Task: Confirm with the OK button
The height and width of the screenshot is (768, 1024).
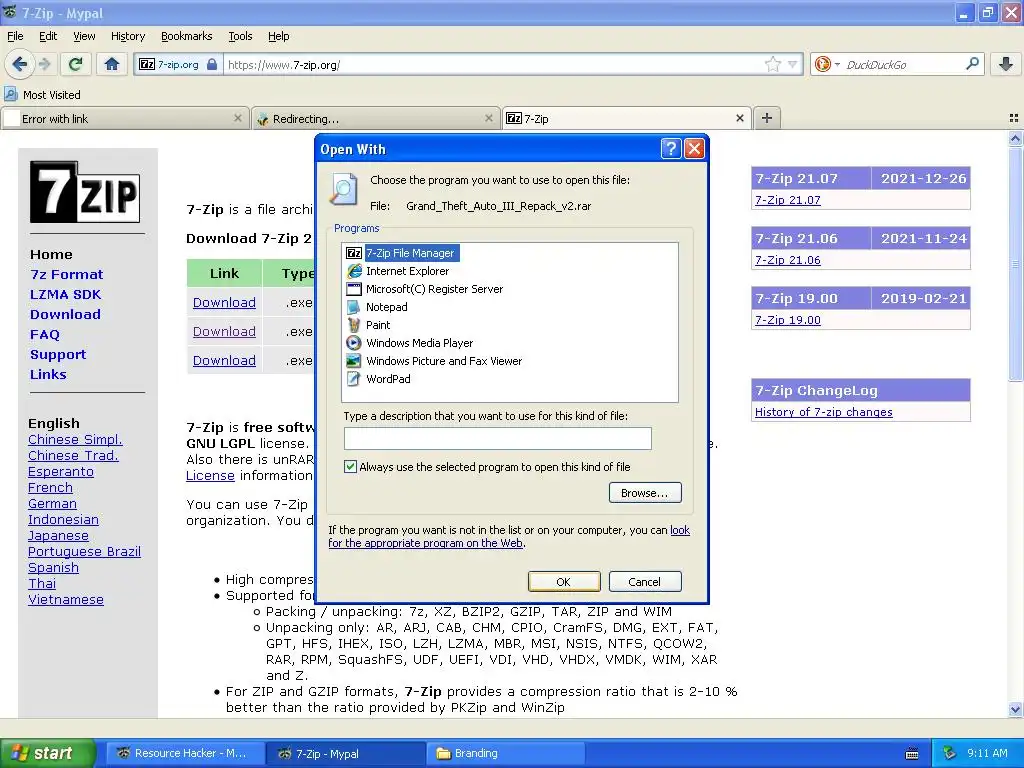Action: pyautogui.click(x=564, y=581)
